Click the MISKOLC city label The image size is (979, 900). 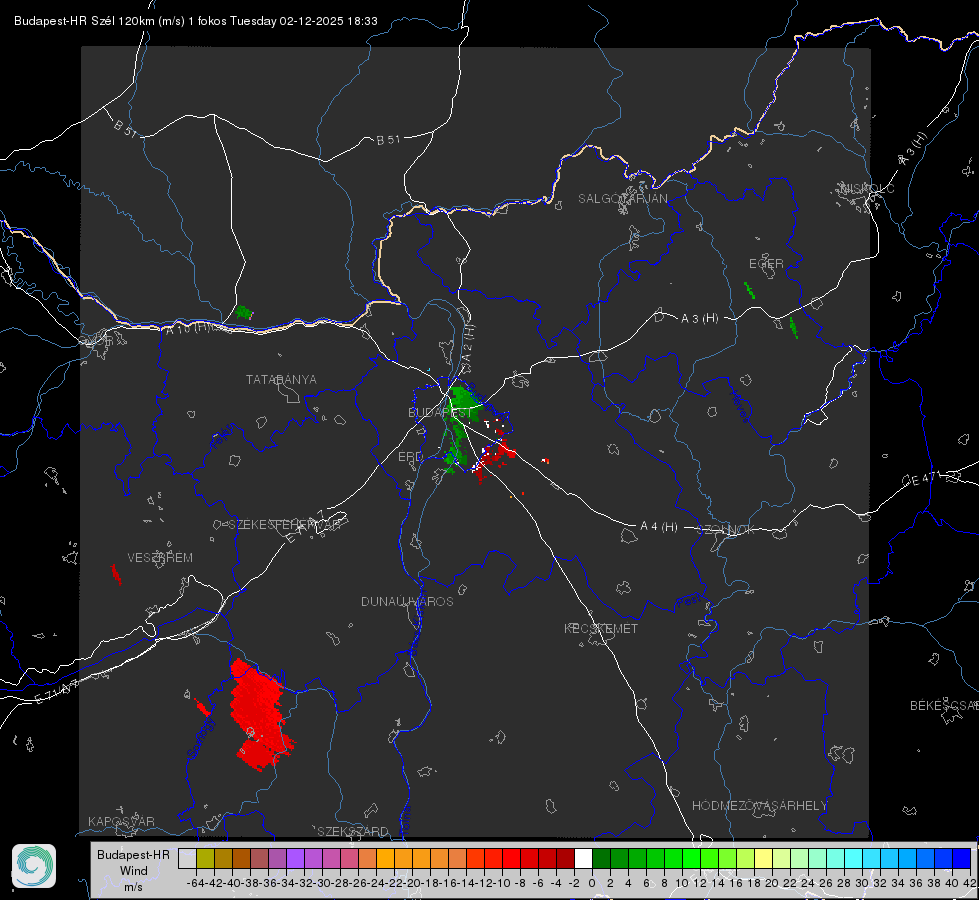click(x=867, y=189)
